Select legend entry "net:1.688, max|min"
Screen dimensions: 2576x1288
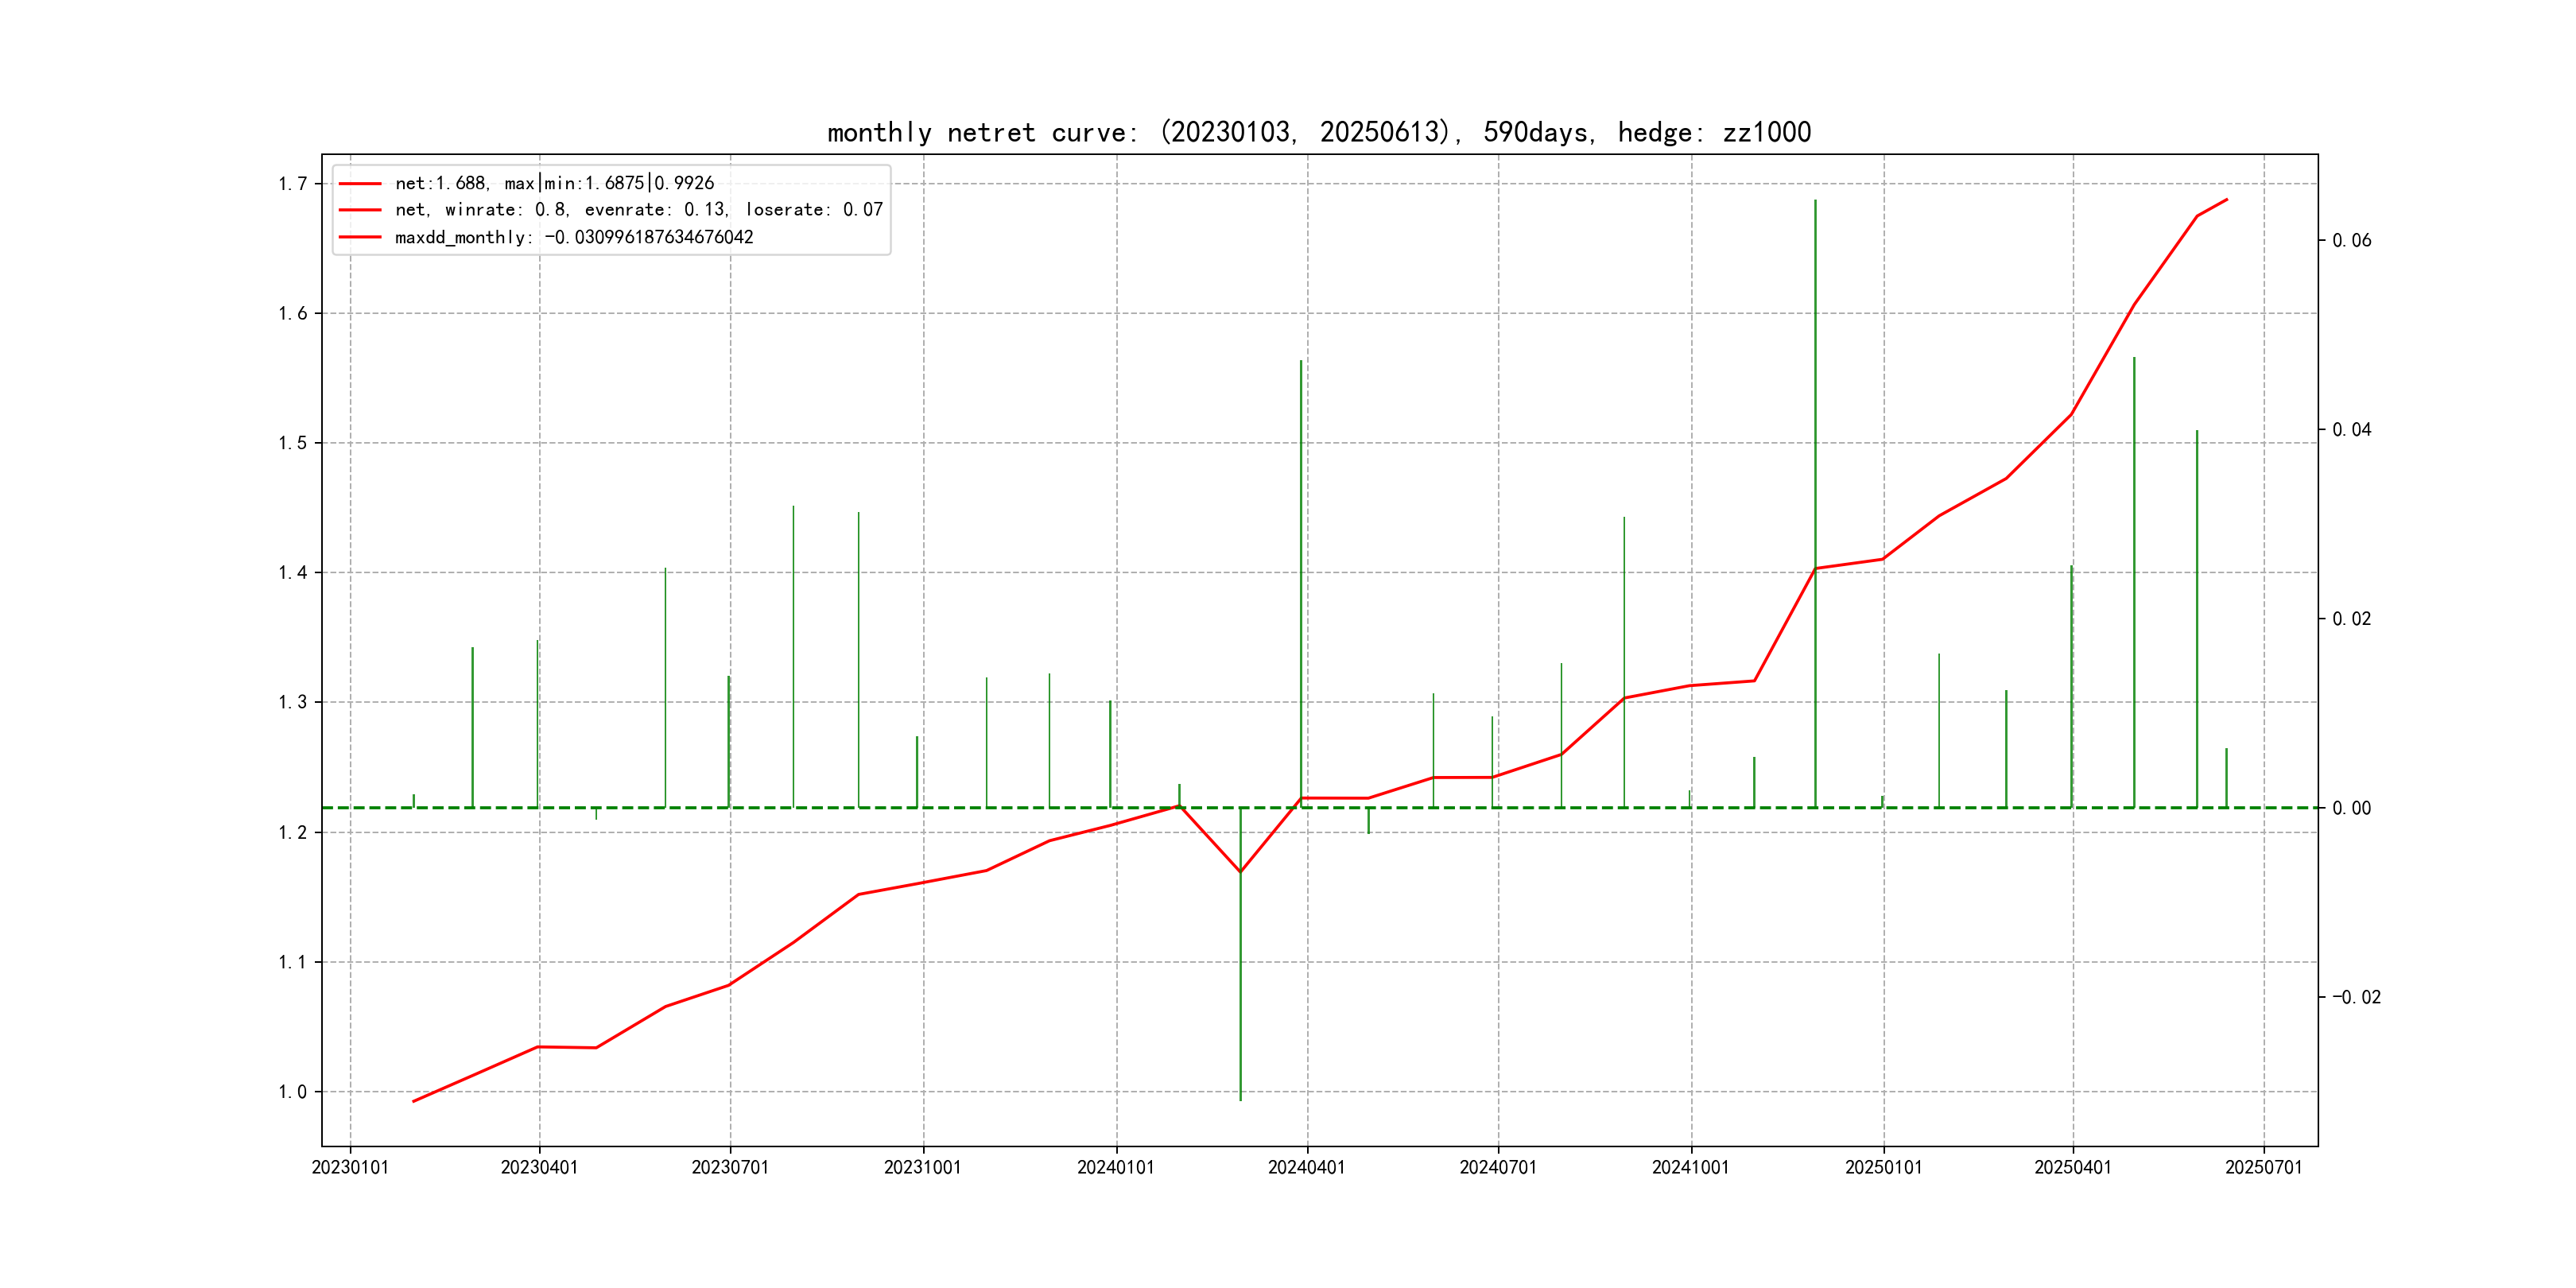point(554,183)
